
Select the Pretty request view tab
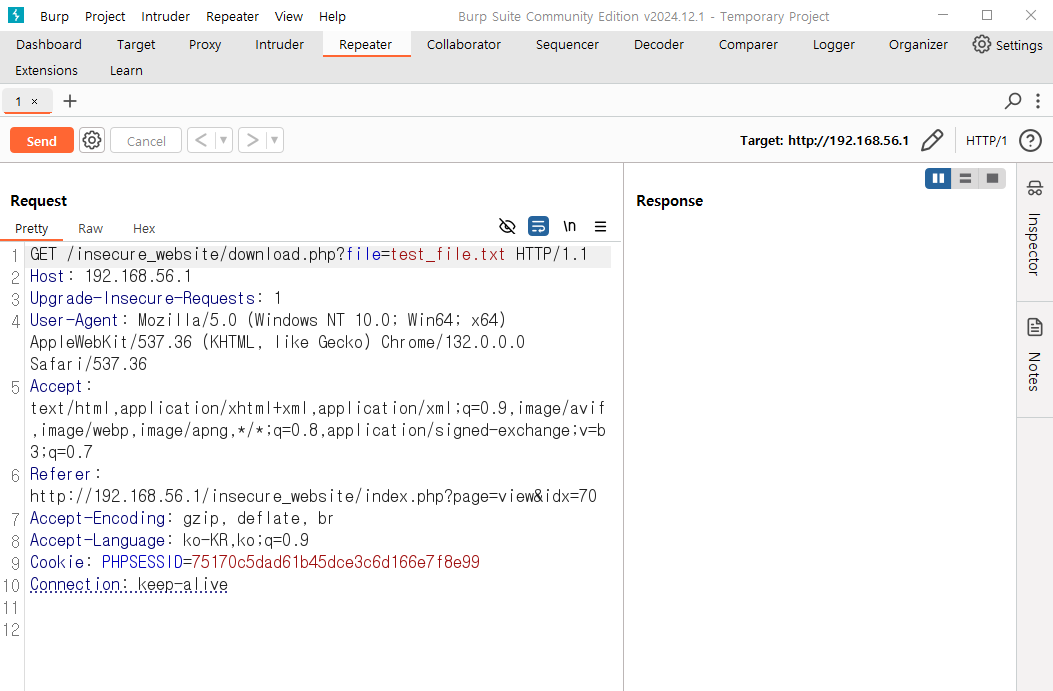point(32,228)
